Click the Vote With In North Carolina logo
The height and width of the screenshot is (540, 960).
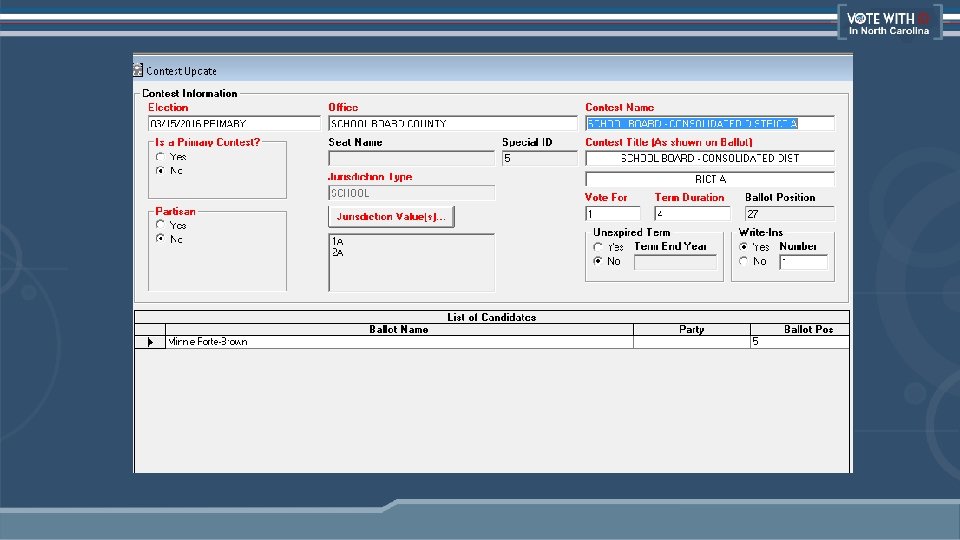coord(889,23)
